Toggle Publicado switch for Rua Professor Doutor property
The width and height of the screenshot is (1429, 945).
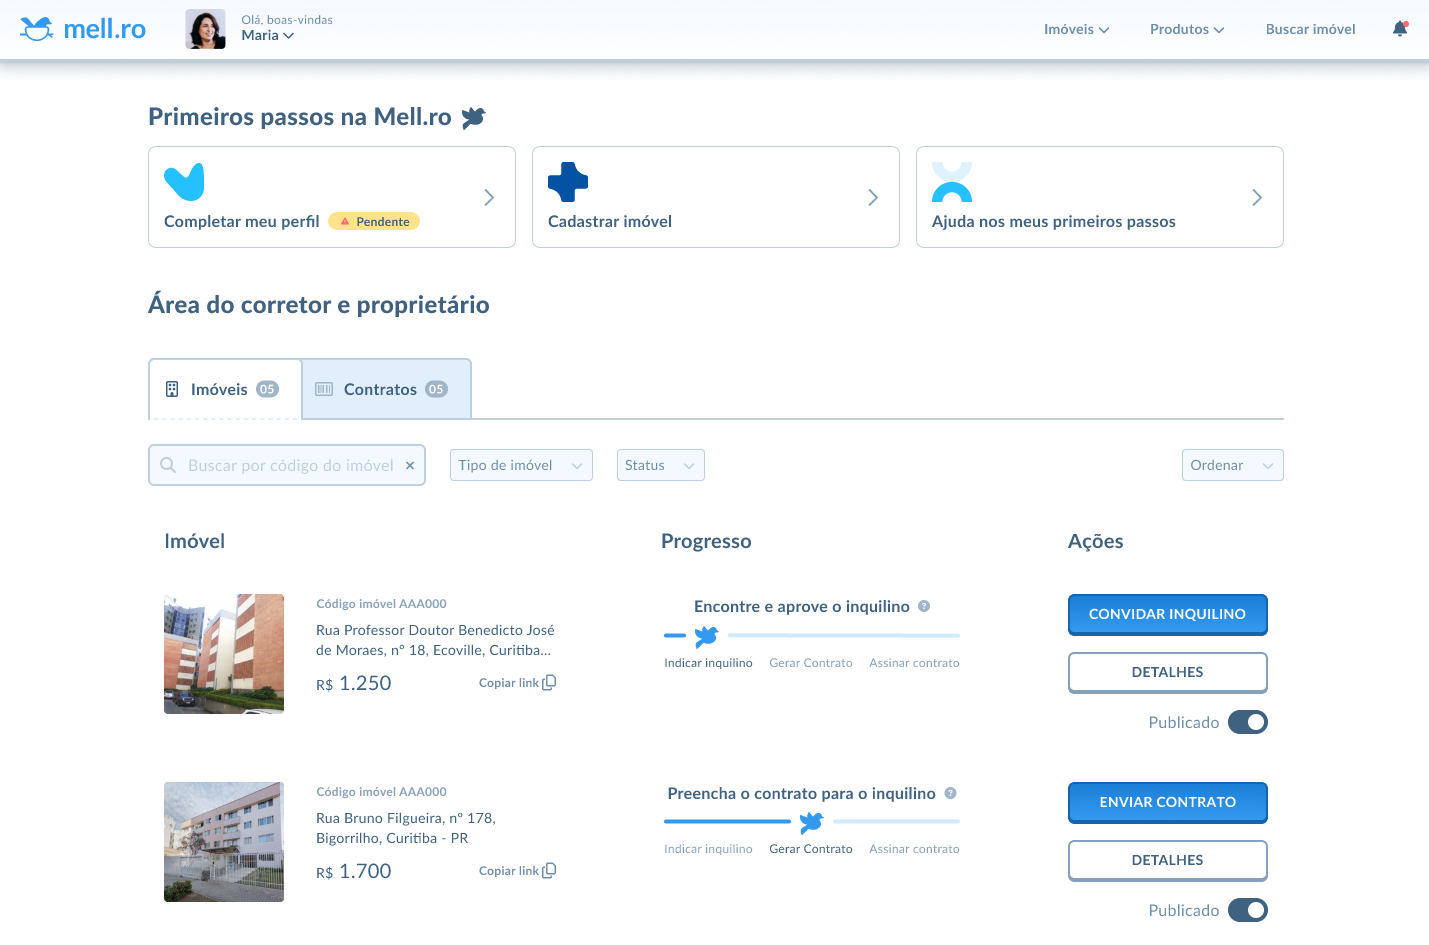(1247, 722)
